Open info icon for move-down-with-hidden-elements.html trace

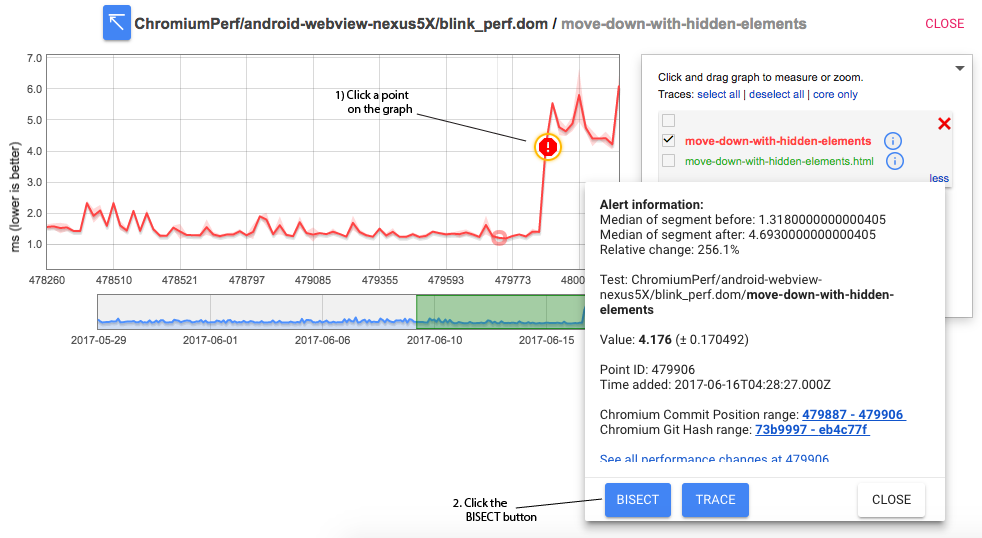pos(895,161)
